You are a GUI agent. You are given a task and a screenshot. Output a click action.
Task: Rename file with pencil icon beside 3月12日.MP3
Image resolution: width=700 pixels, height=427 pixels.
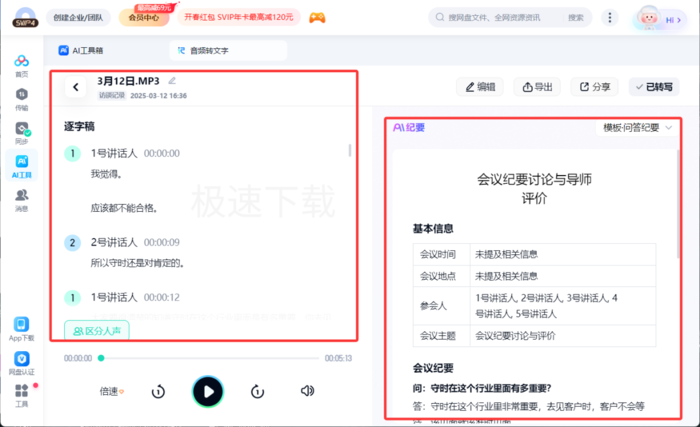[172, 81]
